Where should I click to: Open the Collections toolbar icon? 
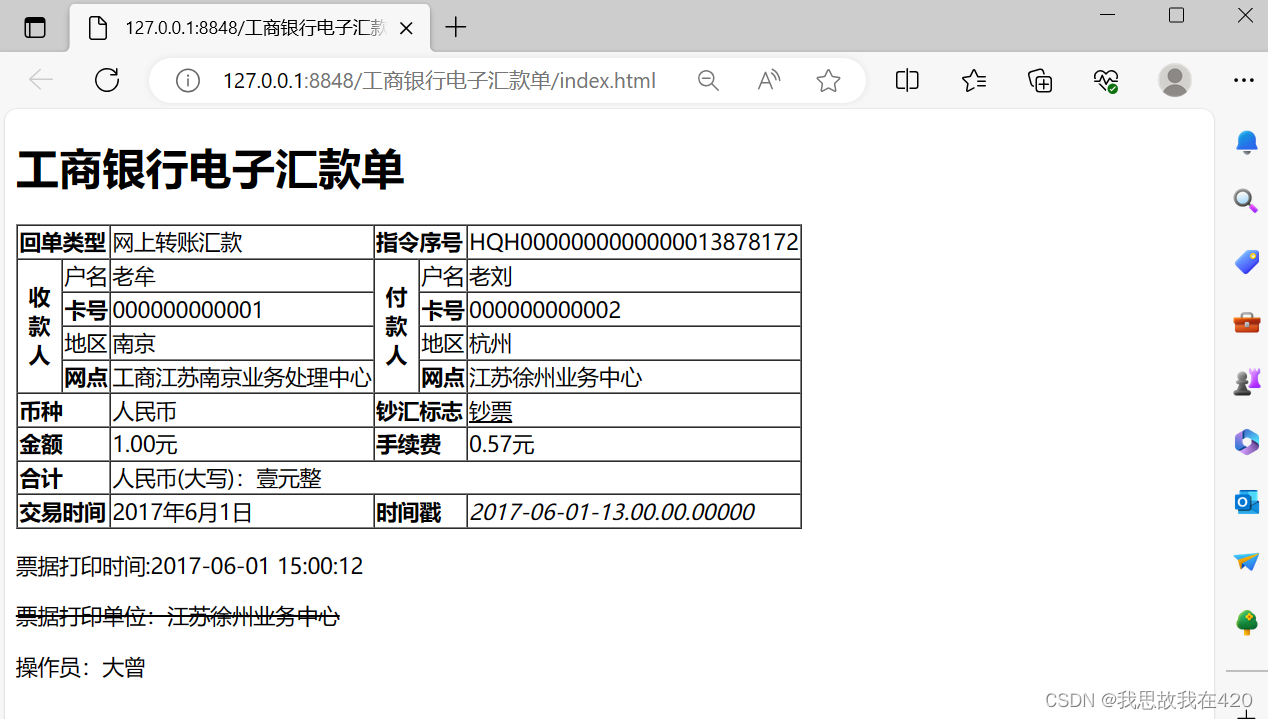pos(1040,80)
